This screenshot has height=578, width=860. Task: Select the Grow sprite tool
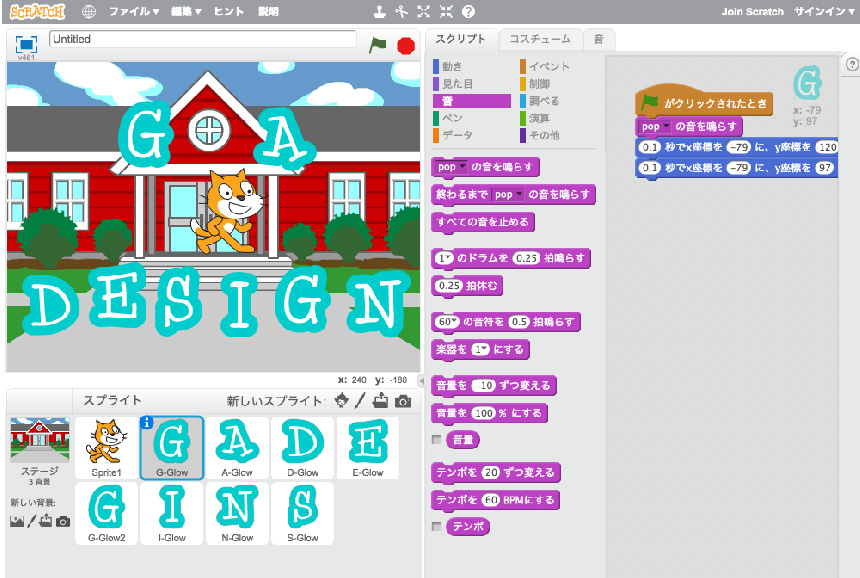pos(423,12)
